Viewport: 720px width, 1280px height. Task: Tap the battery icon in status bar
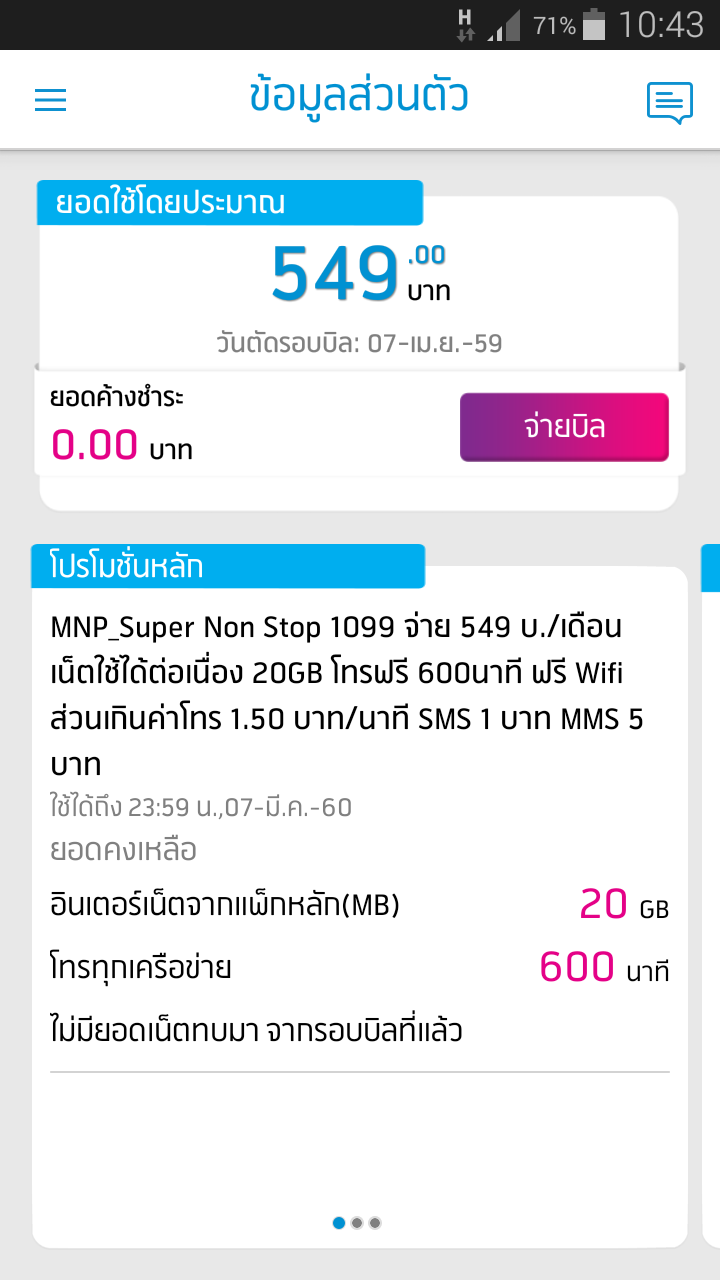click(x=594, y=24)
